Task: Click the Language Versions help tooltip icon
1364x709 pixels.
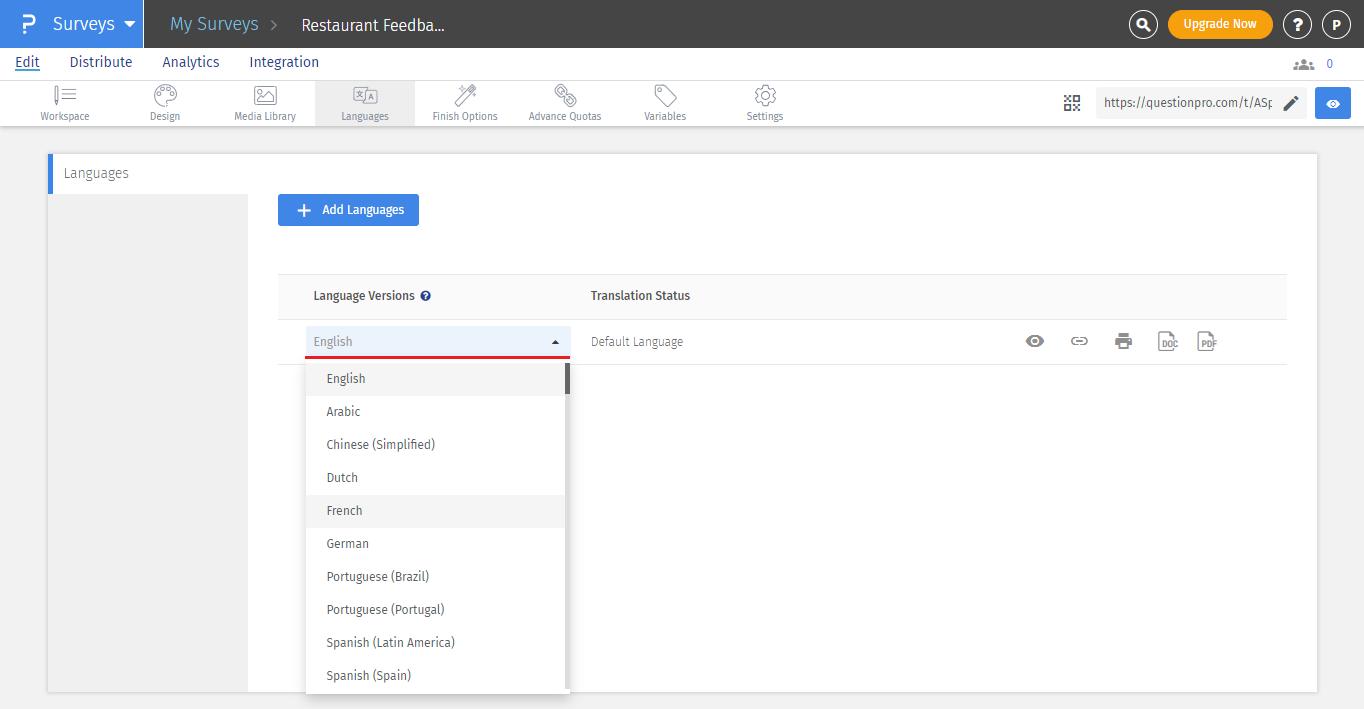Action: pyautogui.click(x=426, y=296)
